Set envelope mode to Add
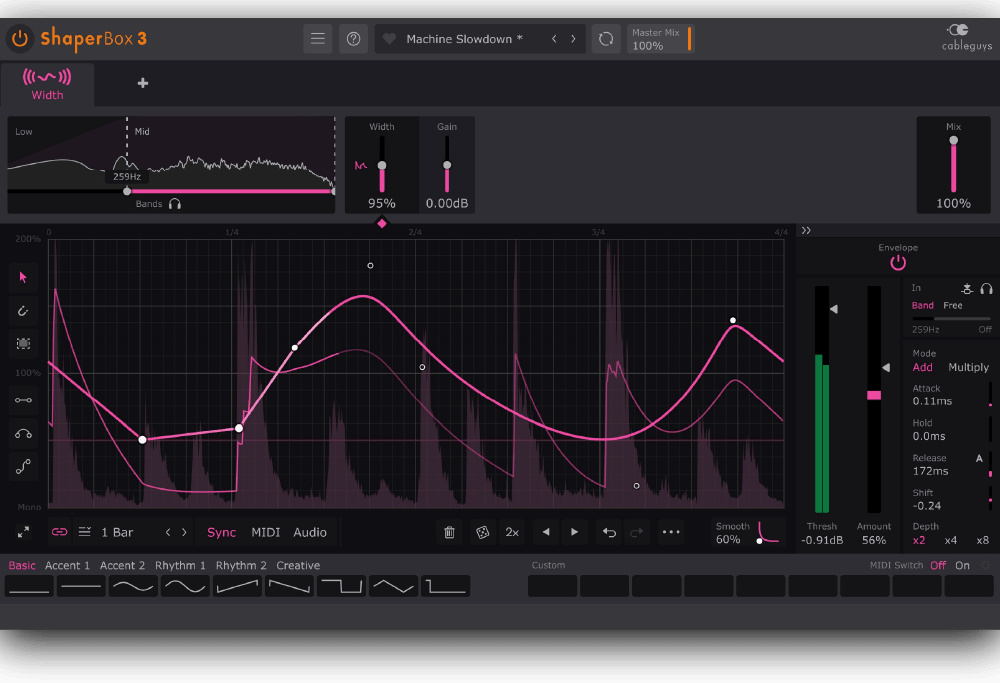The image size is (1000, 683). tap(922, 367)
